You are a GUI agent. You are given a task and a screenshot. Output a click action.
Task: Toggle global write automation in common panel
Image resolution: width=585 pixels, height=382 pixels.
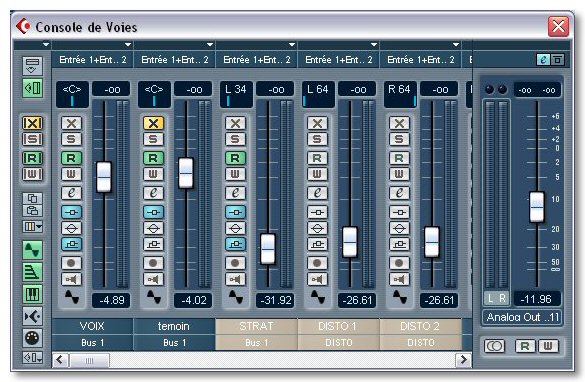32,174
